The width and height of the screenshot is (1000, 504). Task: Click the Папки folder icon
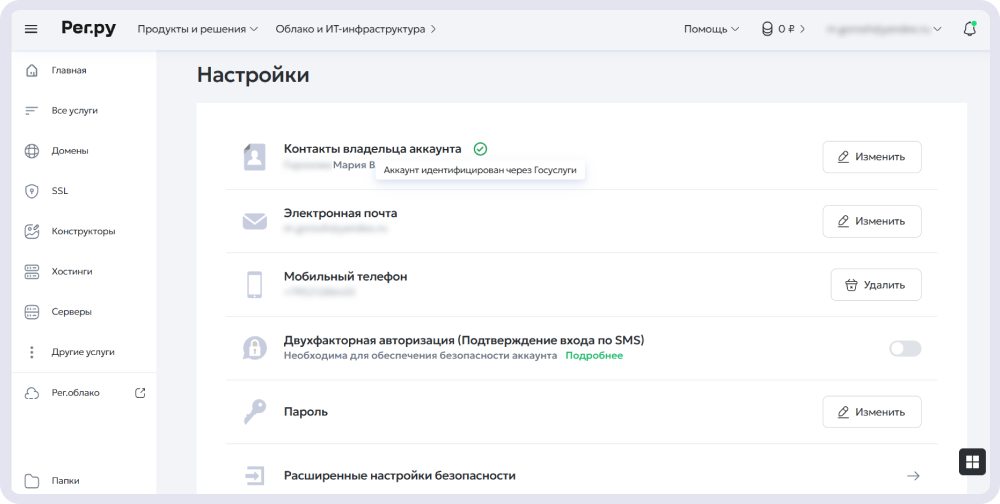(x=31, y=481)
